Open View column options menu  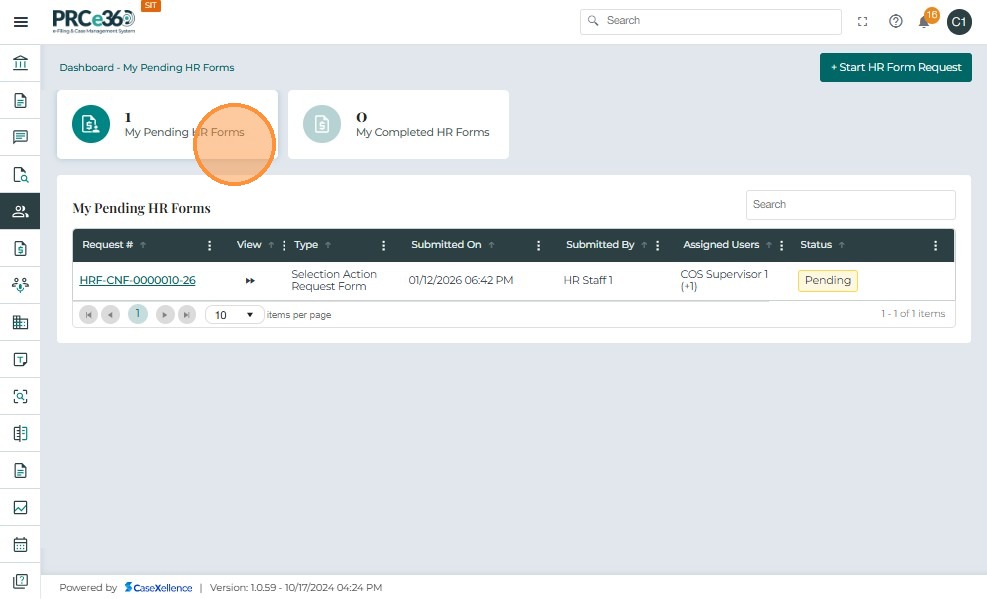284,245
